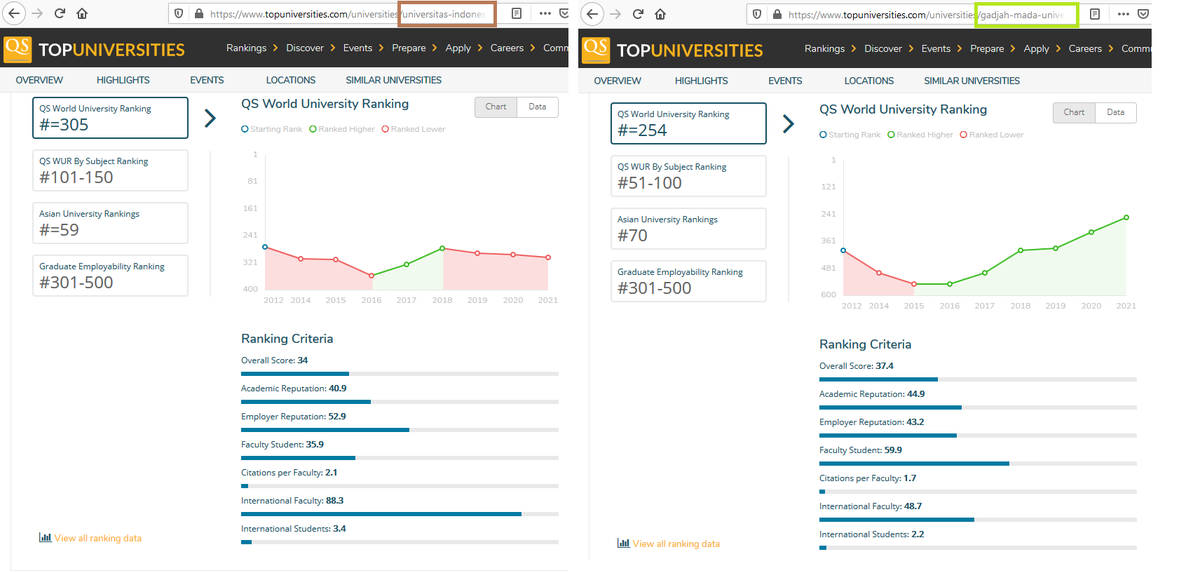Open page actions menu in right browser
The image size is (1200, 573).
pos(1123,14)
